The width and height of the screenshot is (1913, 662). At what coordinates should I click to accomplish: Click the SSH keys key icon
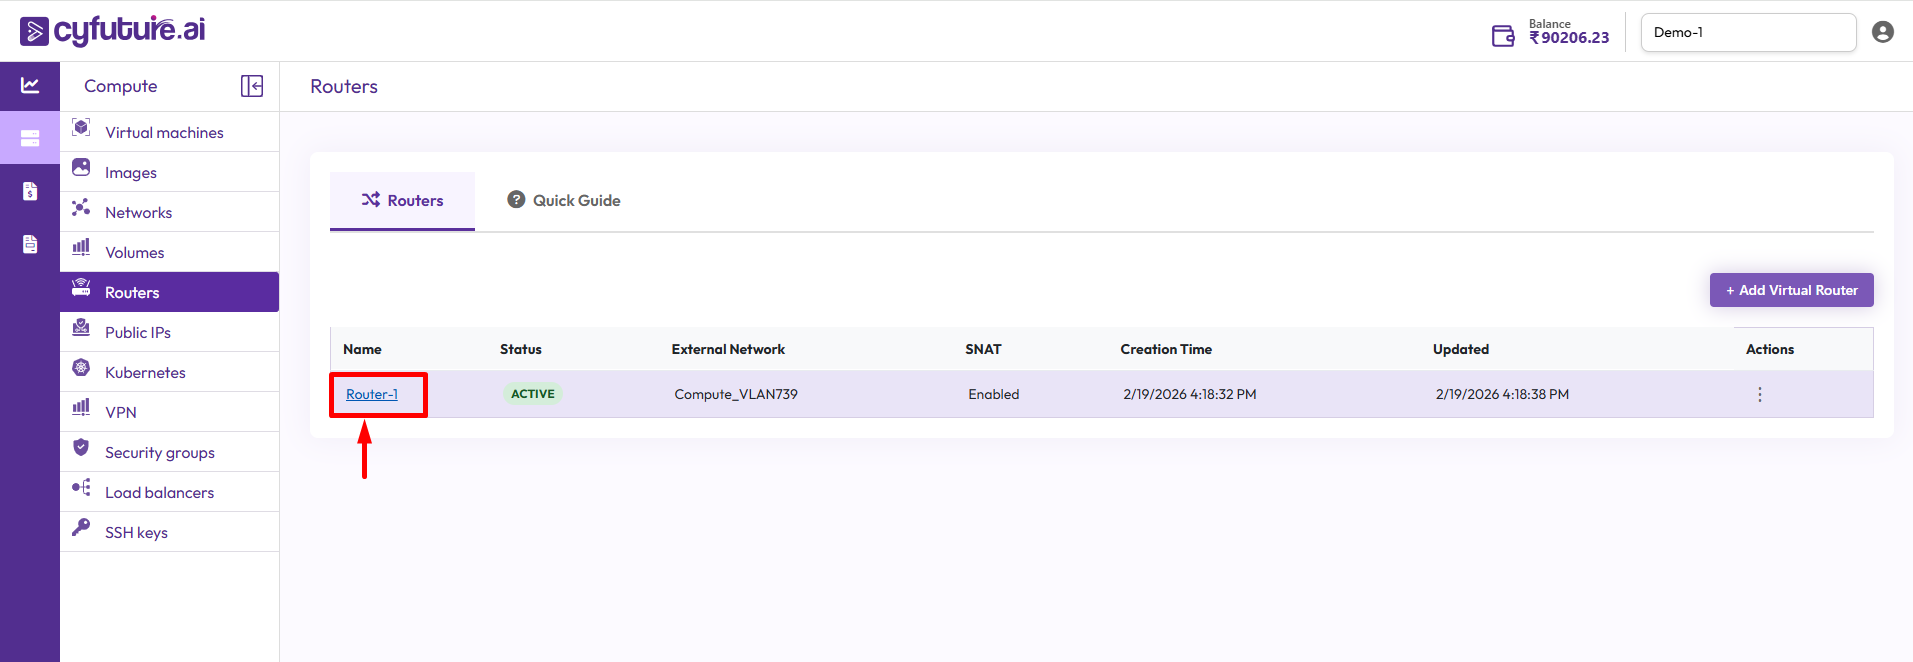[81, 527]
